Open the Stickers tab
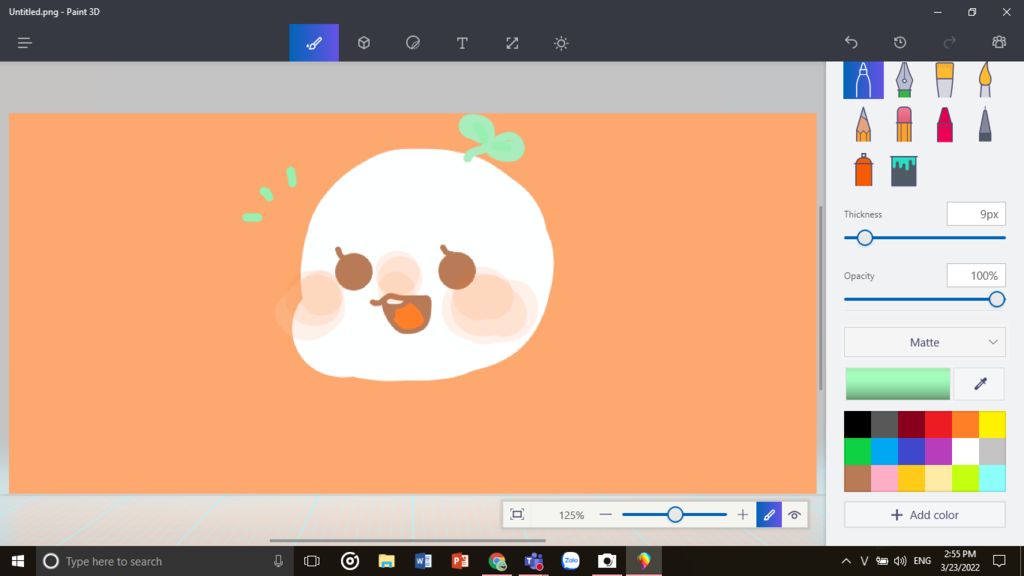 click(x=413, y=43)
